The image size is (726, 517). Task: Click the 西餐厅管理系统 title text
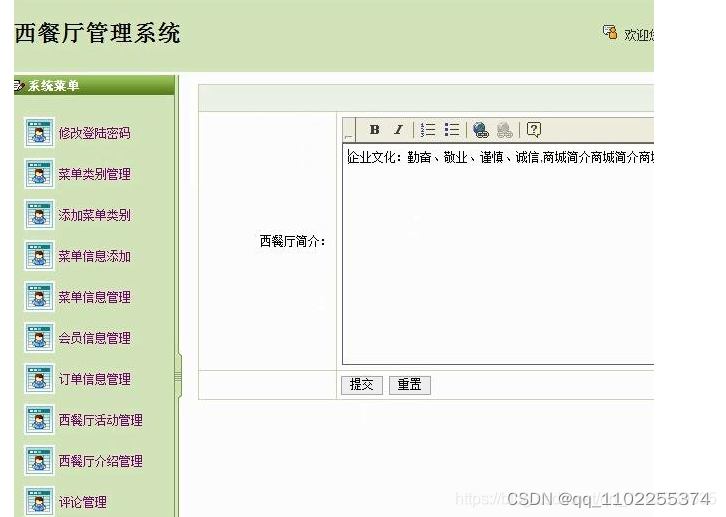coord(97,33)
